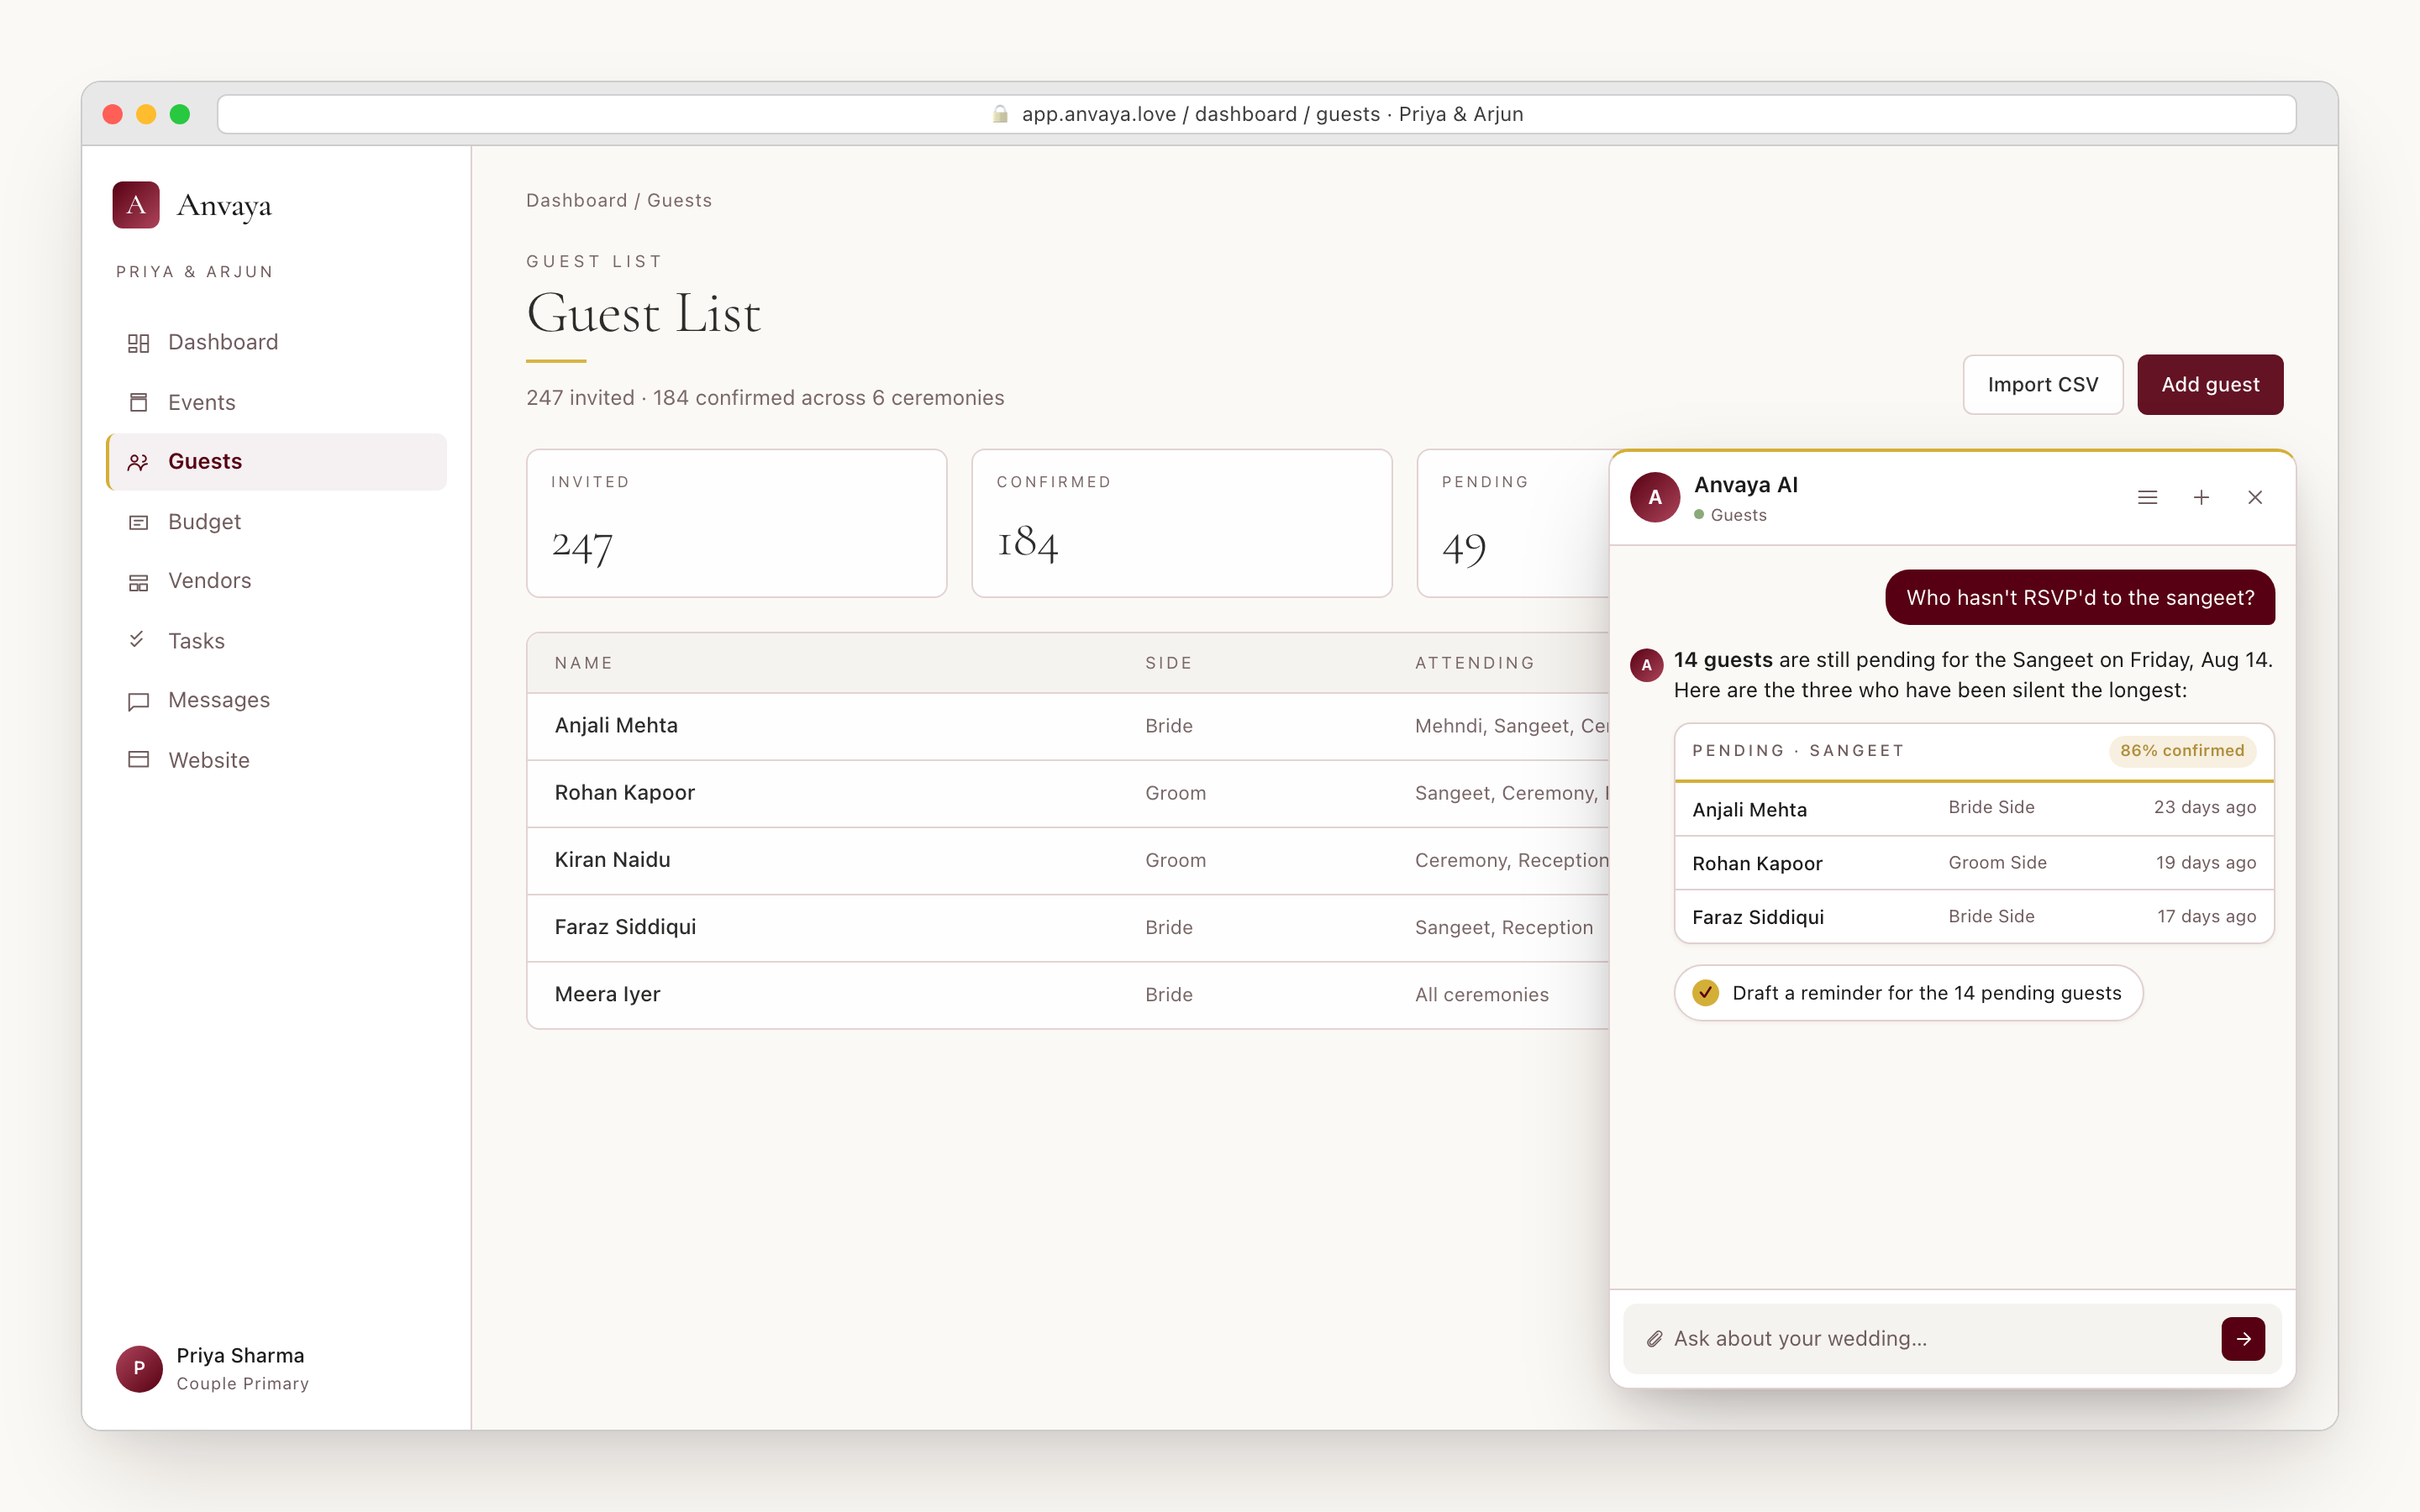Click the Anvaya logo icon
2420x1512 pixels.
(136, 205)
